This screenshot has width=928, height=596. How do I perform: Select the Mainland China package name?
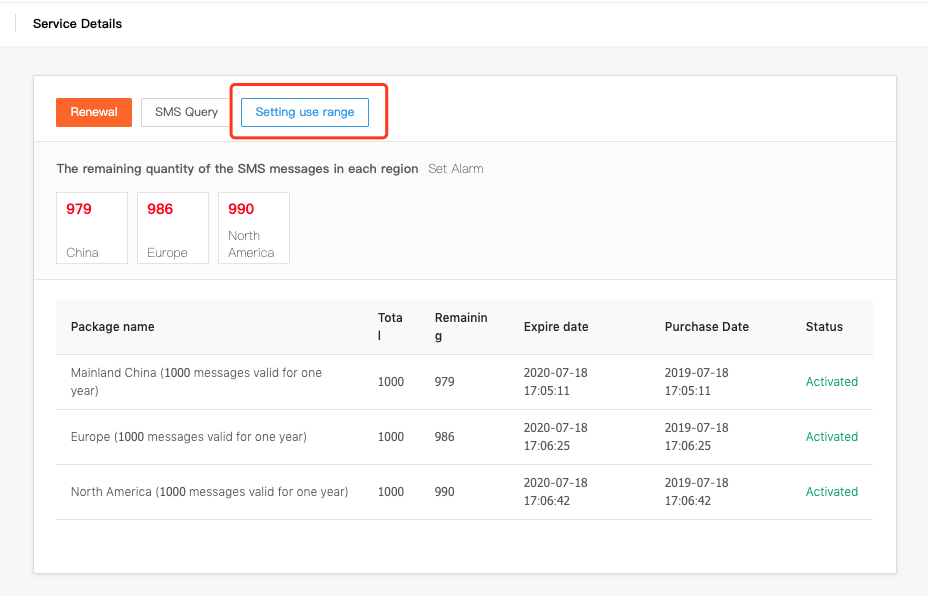point(196,382)
